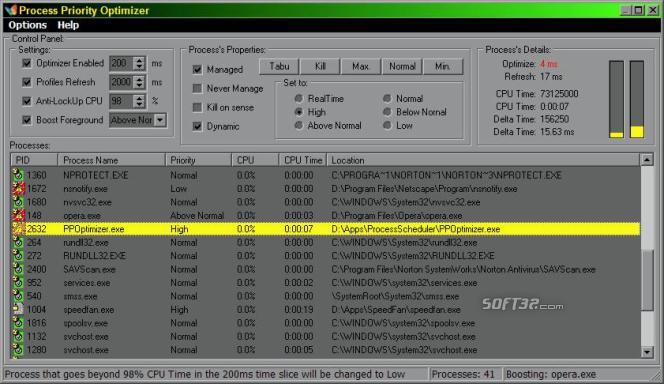Image resolution: width=664 pixels, height=384 pixels.
Task: Click the Optimizer interval field showing 200
Action: click(x=122, y=64)
